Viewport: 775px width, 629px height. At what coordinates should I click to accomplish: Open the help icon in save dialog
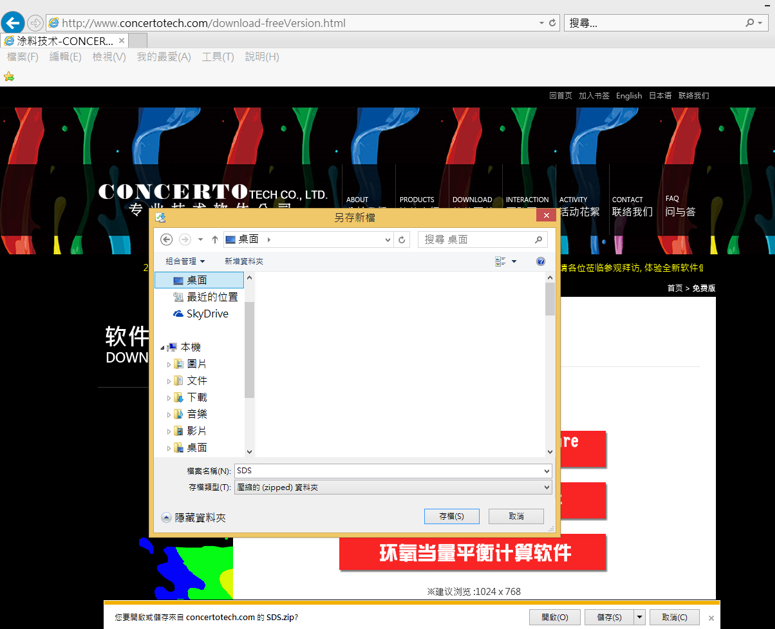coord(541,262)
